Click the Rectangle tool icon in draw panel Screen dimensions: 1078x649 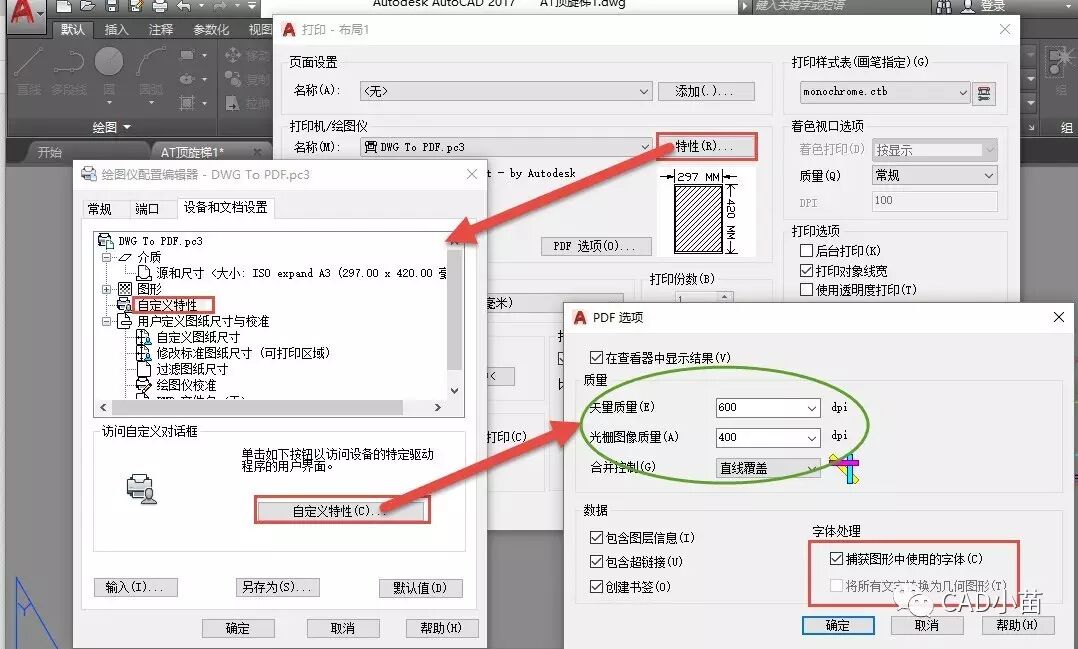[187, 55]
